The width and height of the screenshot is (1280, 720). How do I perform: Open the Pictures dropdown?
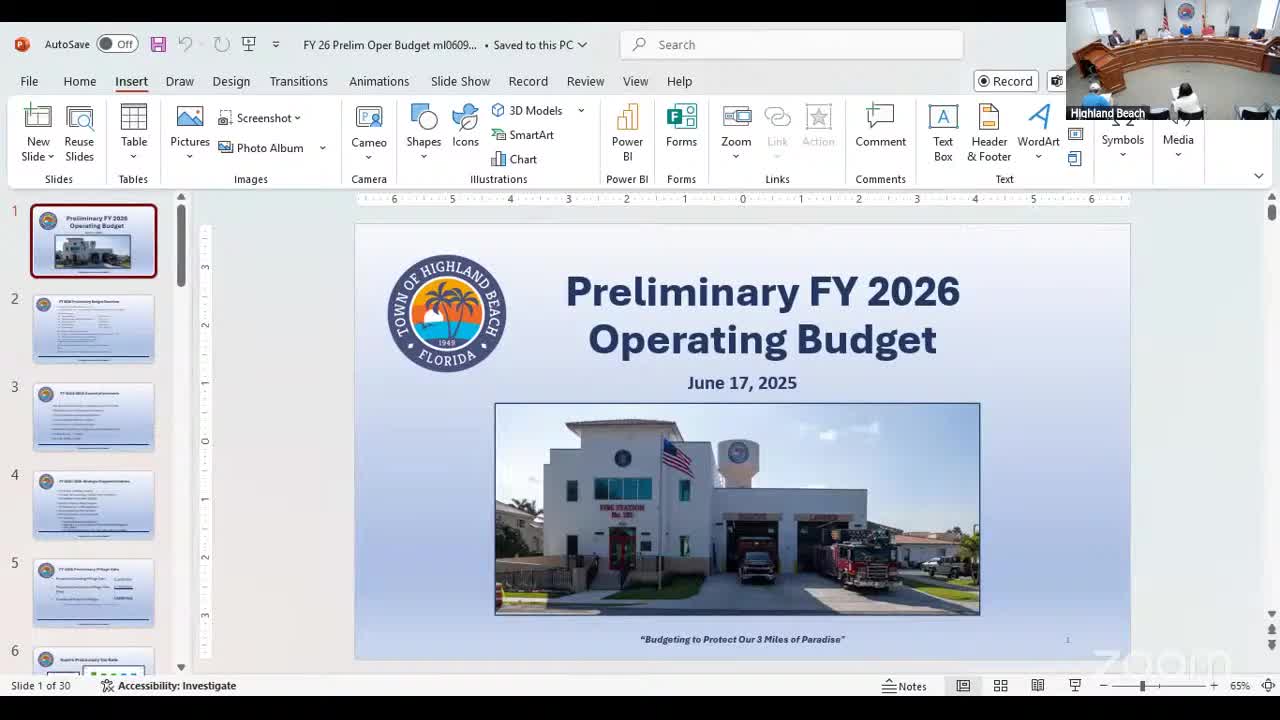[x=189, y=156]
